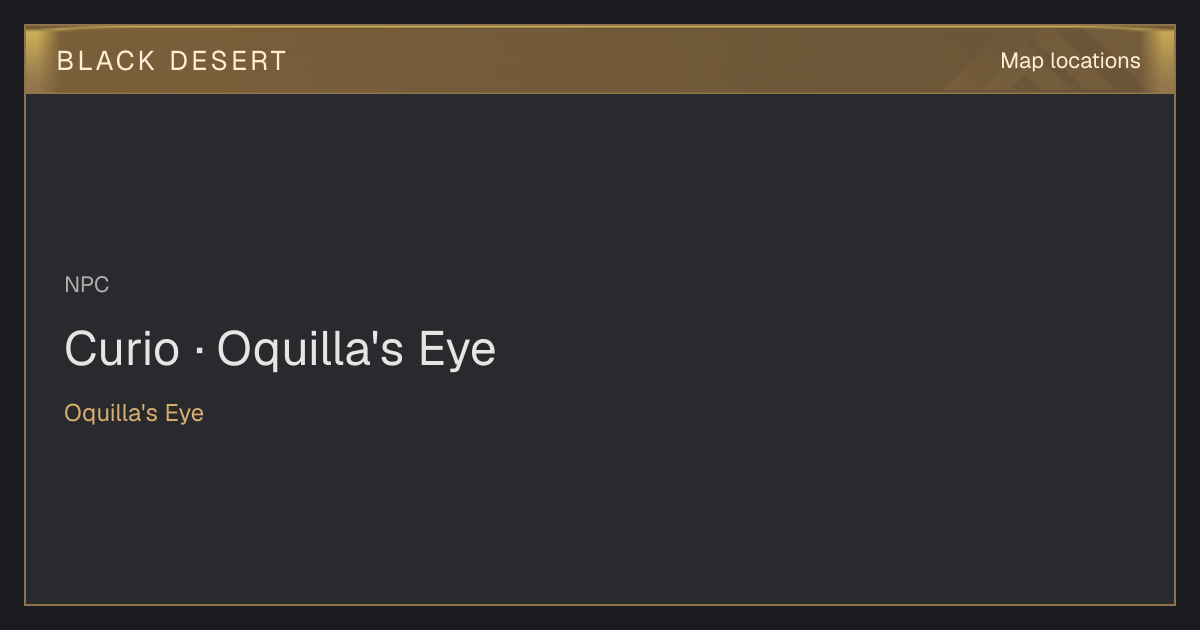Click the word DESERT in the header
Image resolution: width=1200 pixels, height=630 pixels.
coord(228,61)
